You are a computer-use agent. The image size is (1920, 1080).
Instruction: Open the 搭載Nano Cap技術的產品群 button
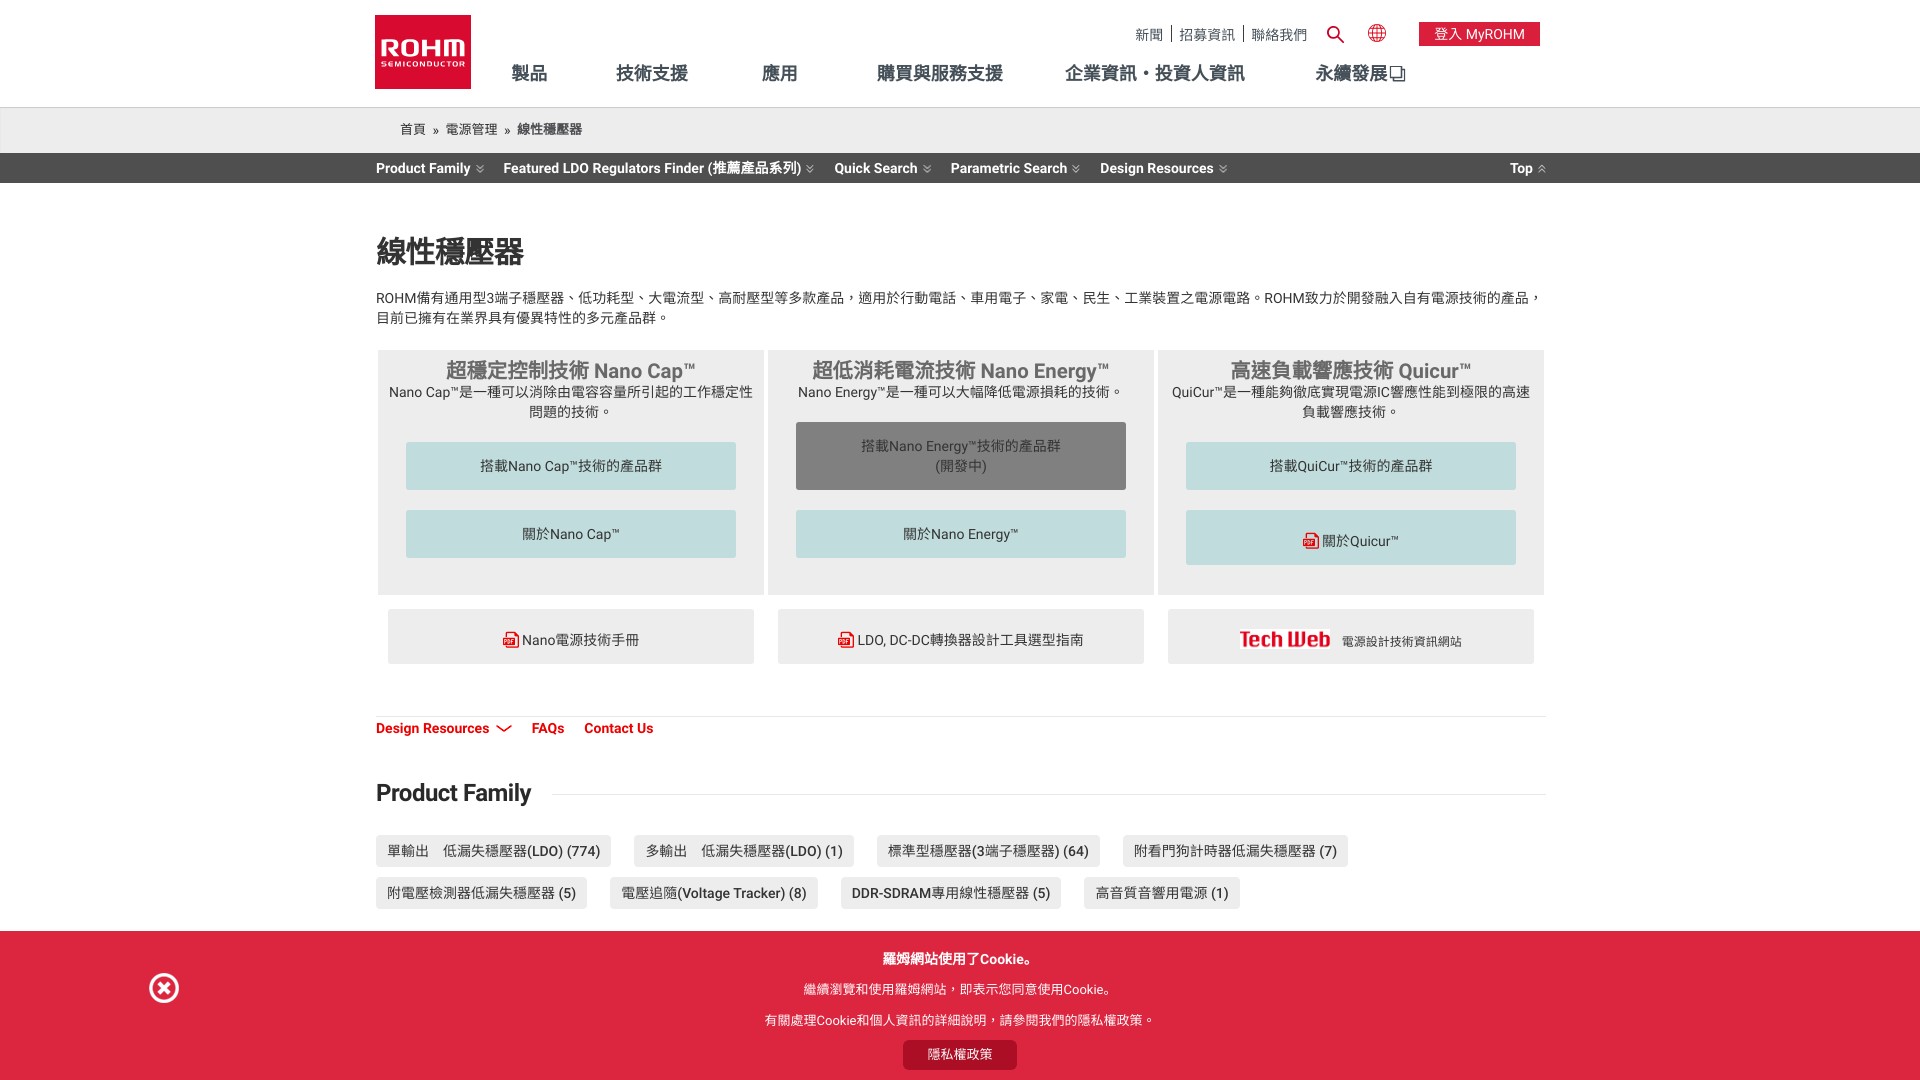click(570, 466)
